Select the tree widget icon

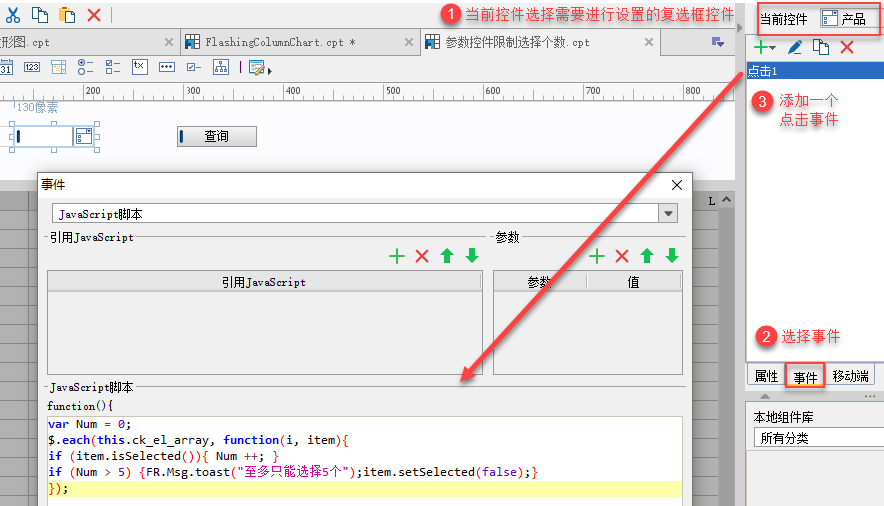pos(221,67)
